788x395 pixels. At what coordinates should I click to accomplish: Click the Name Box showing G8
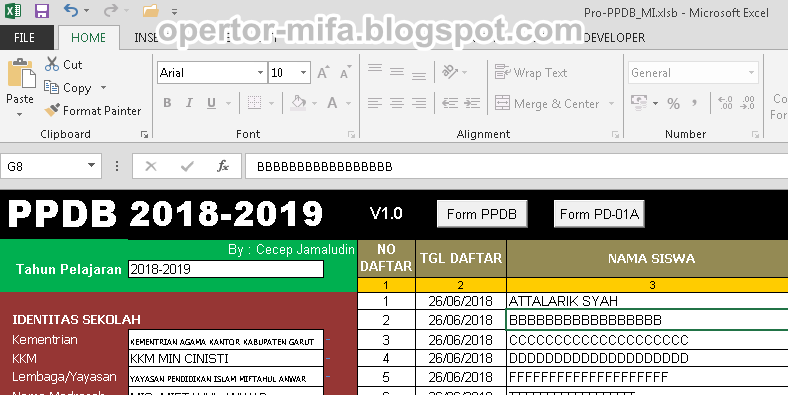point(43,166)
